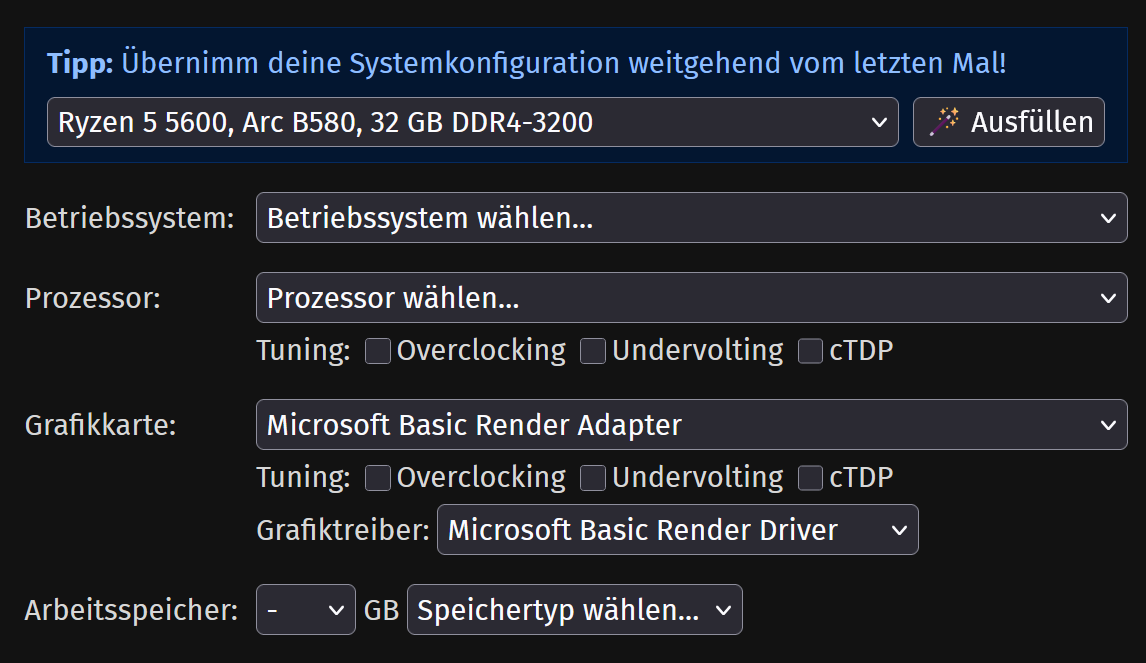Enable Undervolting for the Grafikkarte
Screen dimensions: 1146x663
tap(593, 479)
